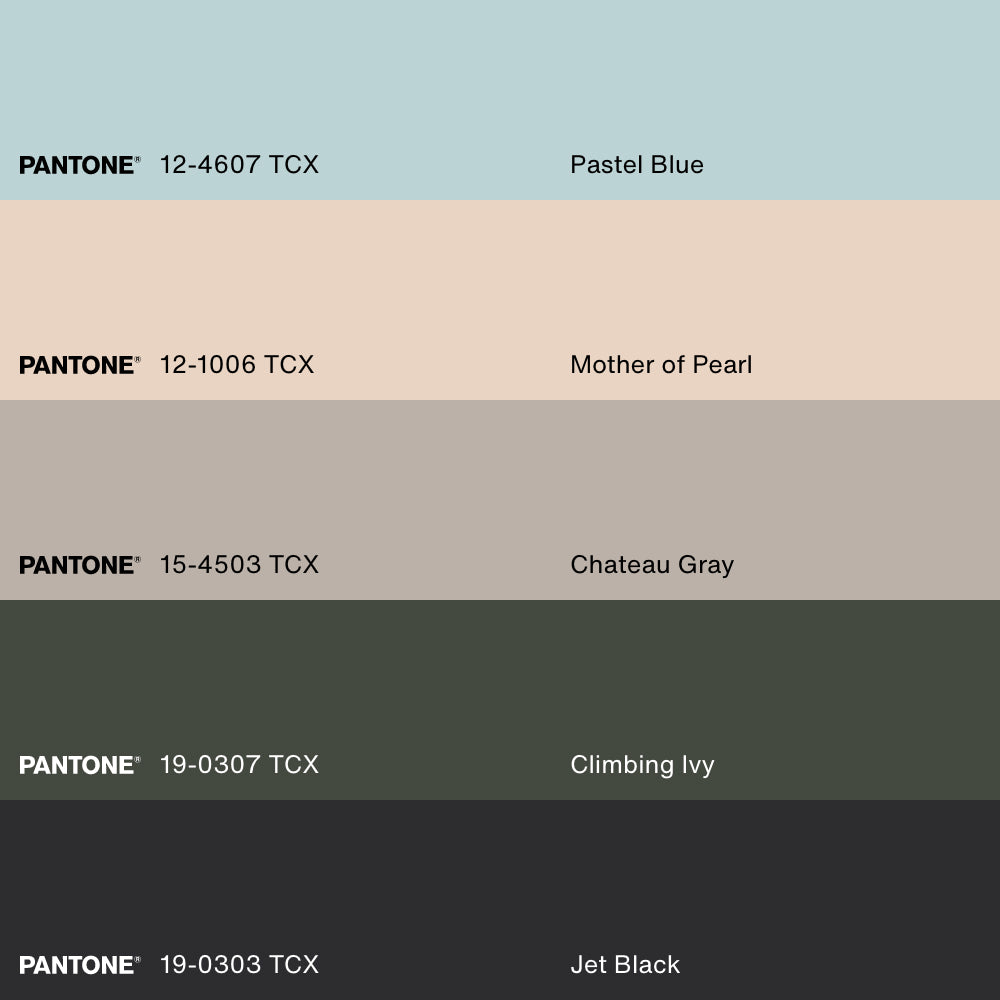The height and width of the screenshot is (1000, 1000).
Task: Click the PANTONE logo beside 19-0307 TCX
Action: tap(80, 765)
